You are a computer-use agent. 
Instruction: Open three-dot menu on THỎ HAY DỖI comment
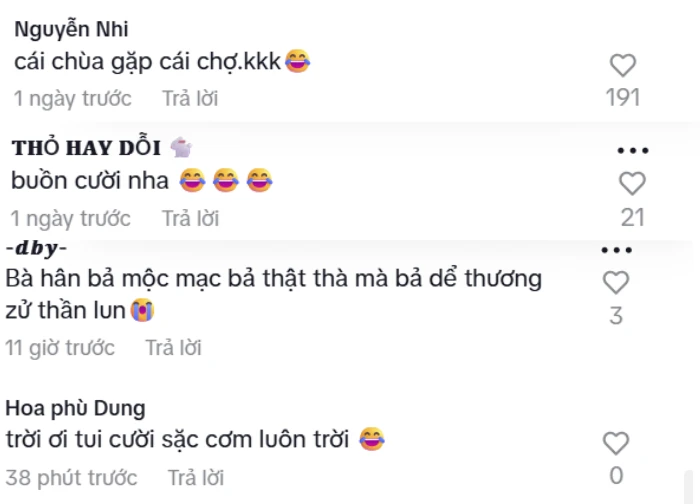[x=633, y=151]
